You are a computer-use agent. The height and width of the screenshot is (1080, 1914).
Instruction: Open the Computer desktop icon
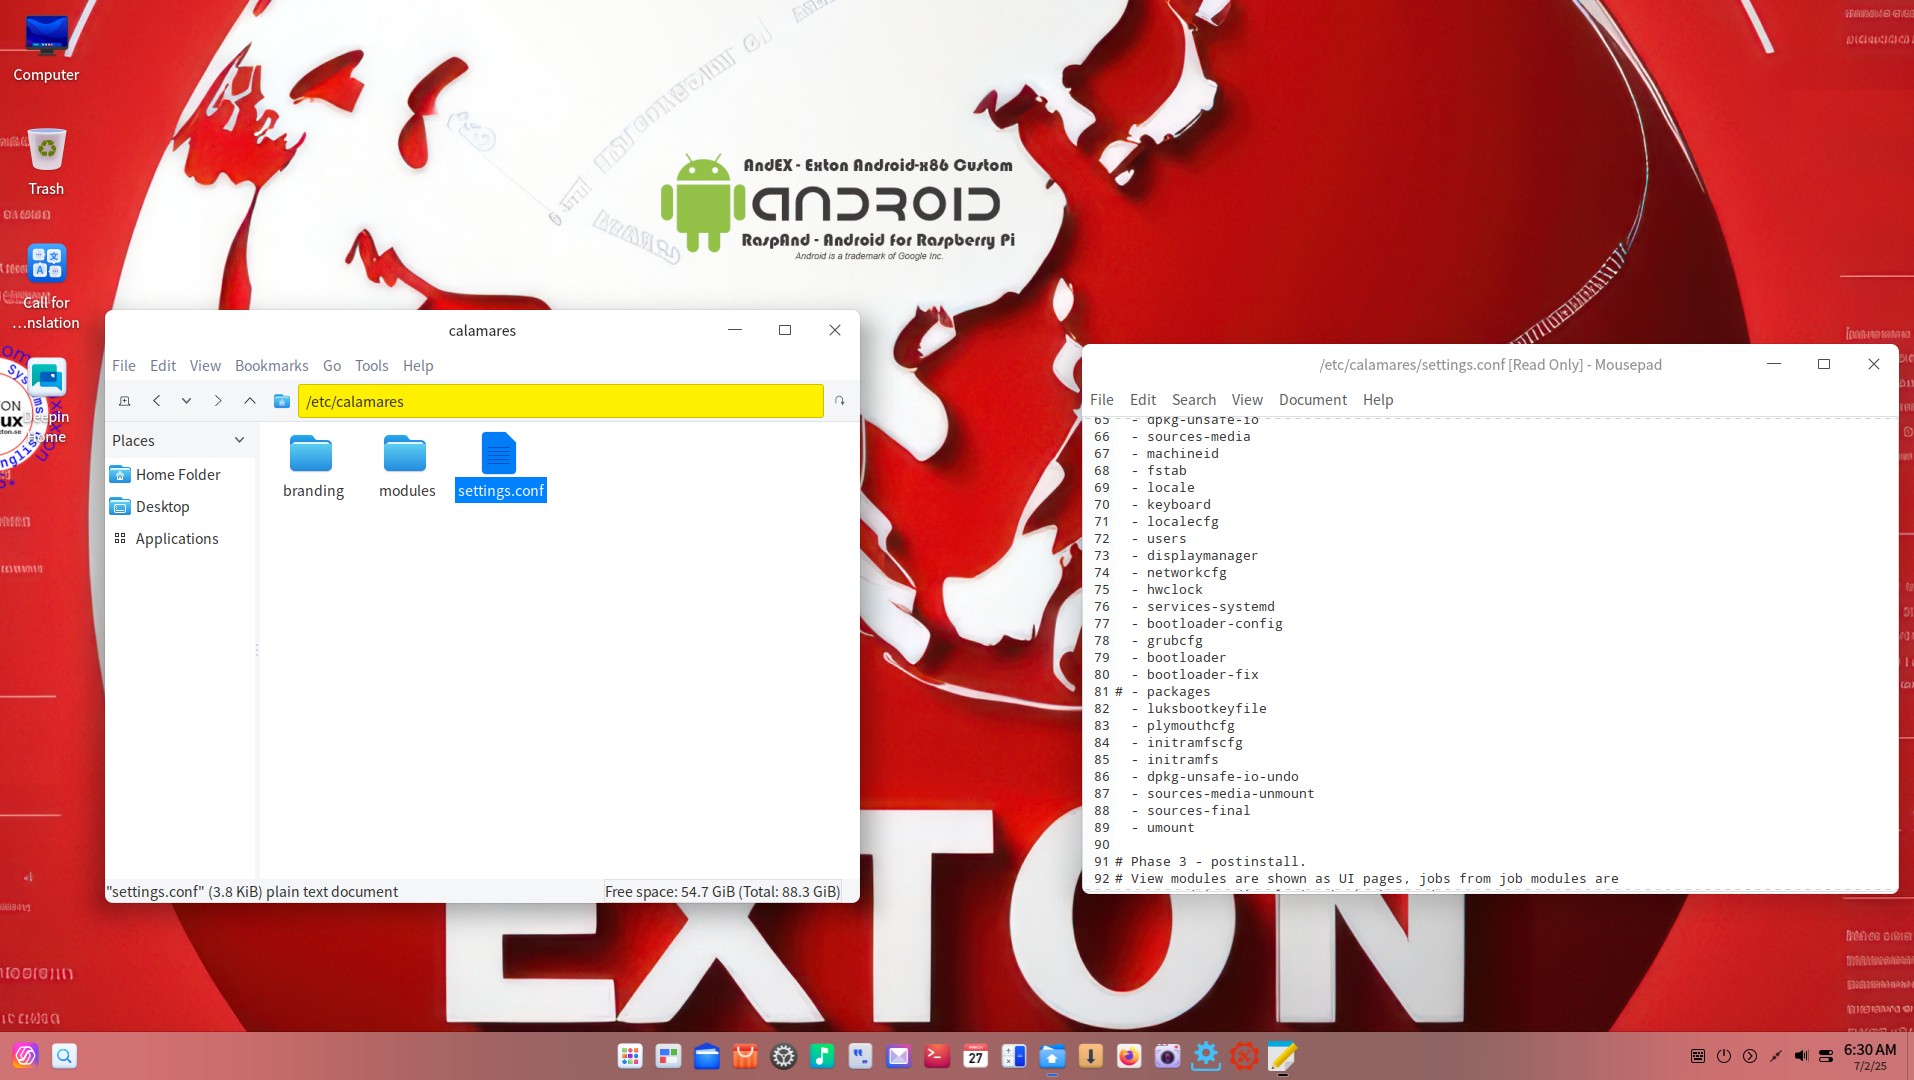(x=46, y=48)
